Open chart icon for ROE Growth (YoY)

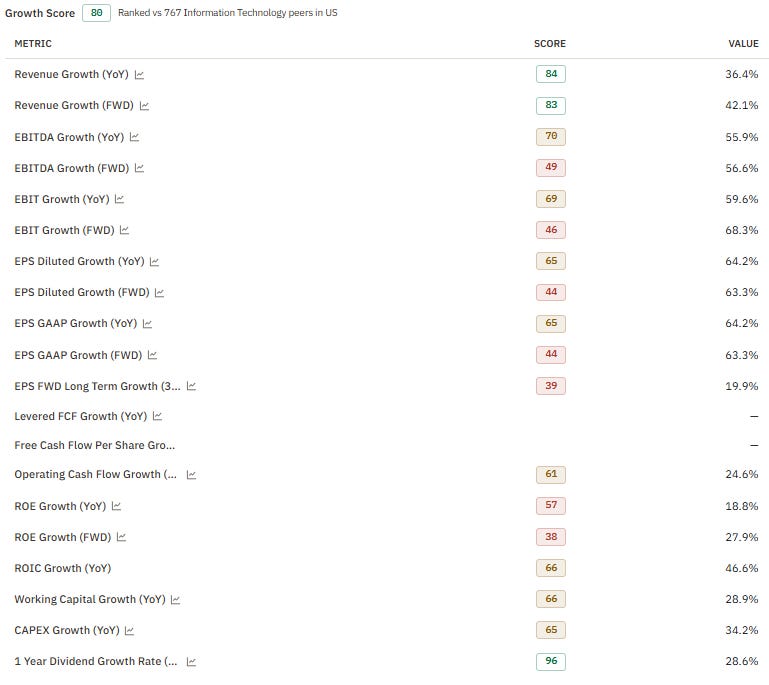(x=116, y=506)
